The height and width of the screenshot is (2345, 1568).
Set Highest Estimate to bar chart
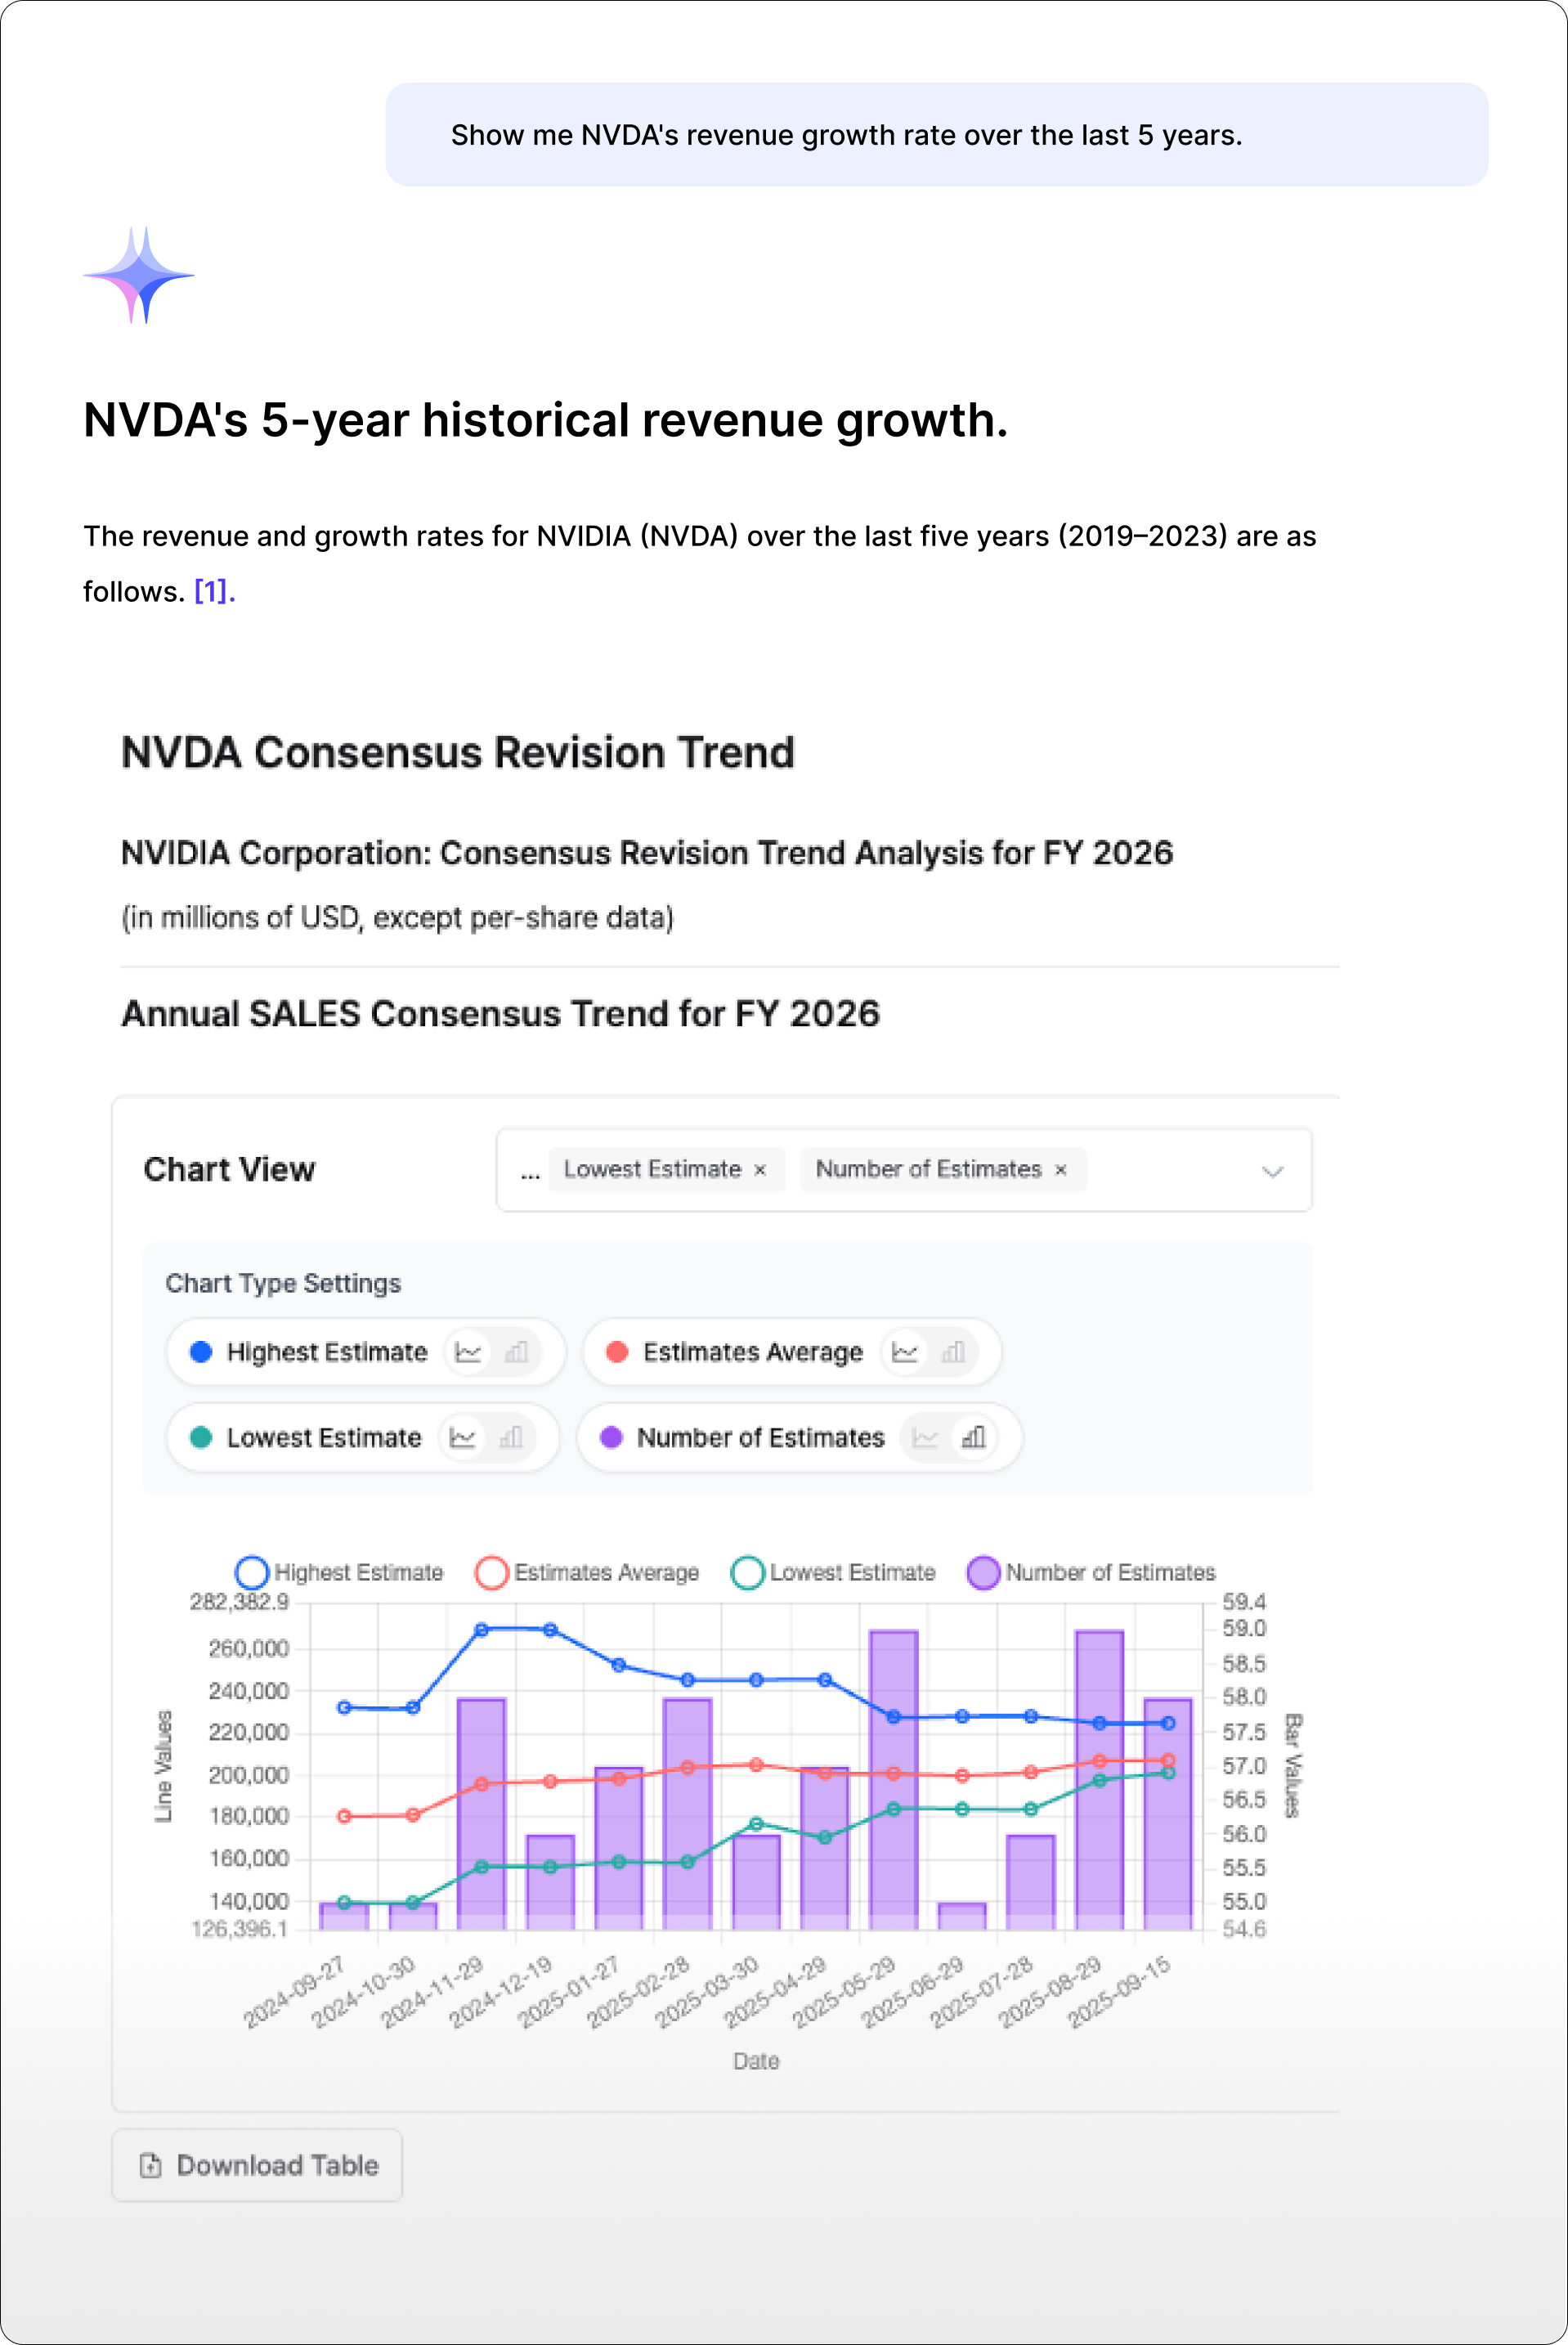[x=516, y=1352]
